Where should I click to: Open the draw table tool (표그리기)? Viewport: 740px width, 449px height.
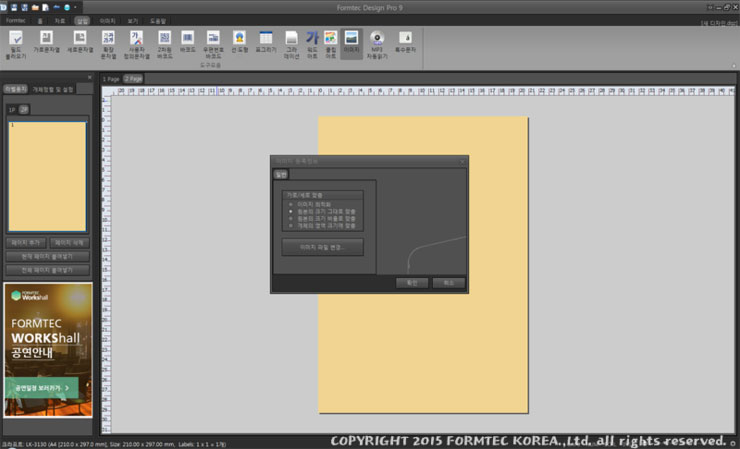(266, 42)
